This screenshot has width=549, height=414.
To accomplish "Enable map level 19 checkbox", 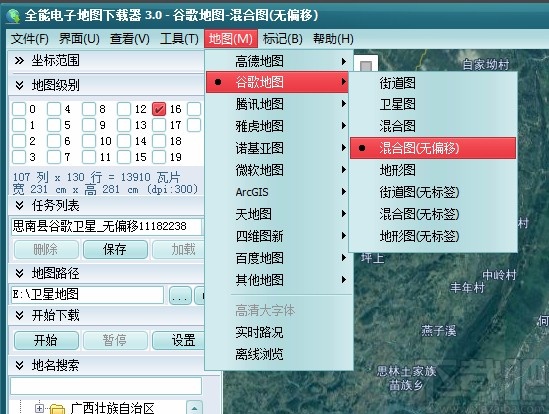I will 159,157.
